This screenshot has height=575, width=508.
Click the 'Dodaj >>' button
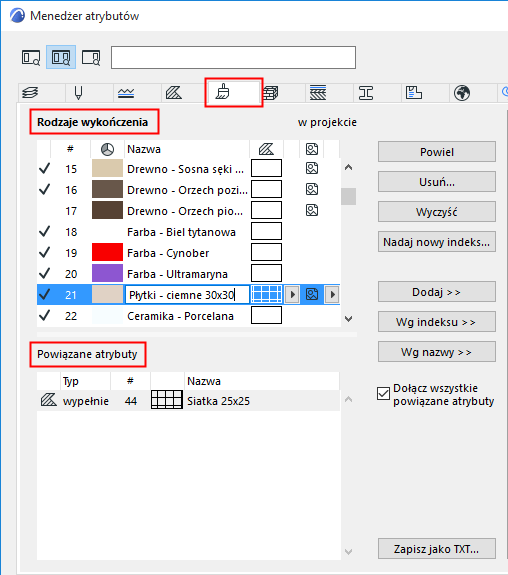pos(437,292)
